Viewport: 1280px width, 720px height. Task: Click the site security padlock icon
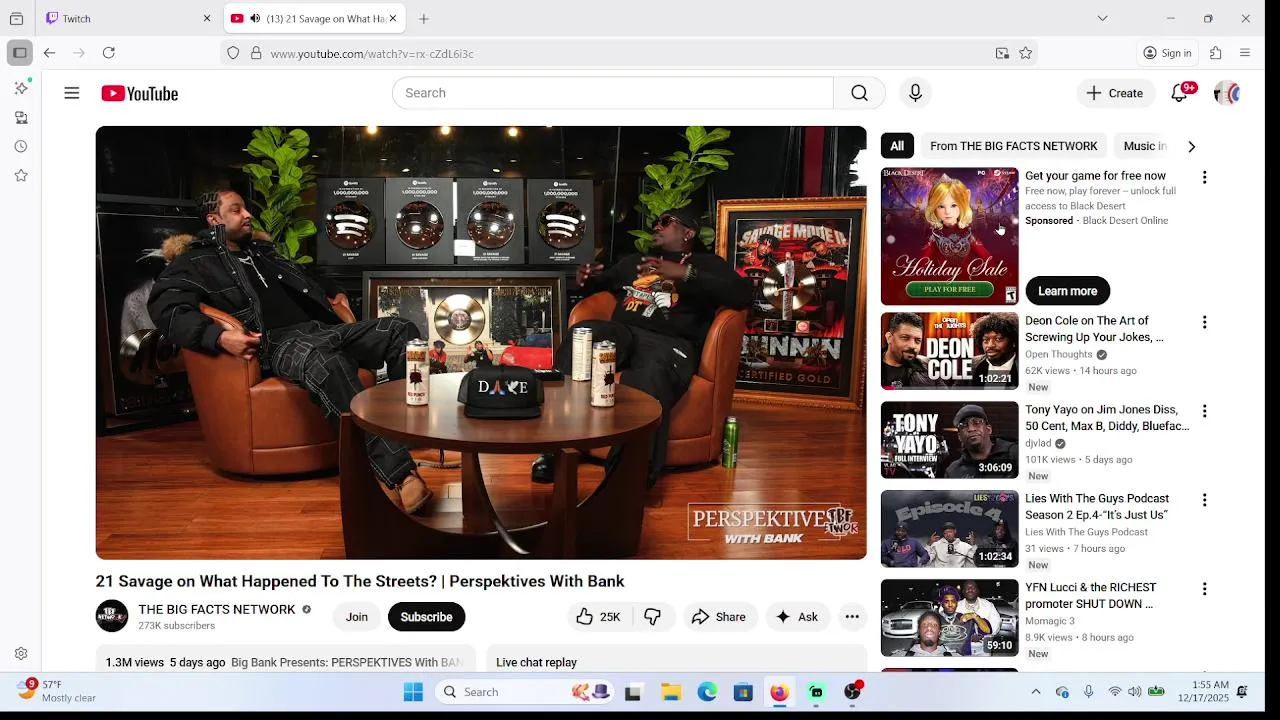(x=256, y=53)
